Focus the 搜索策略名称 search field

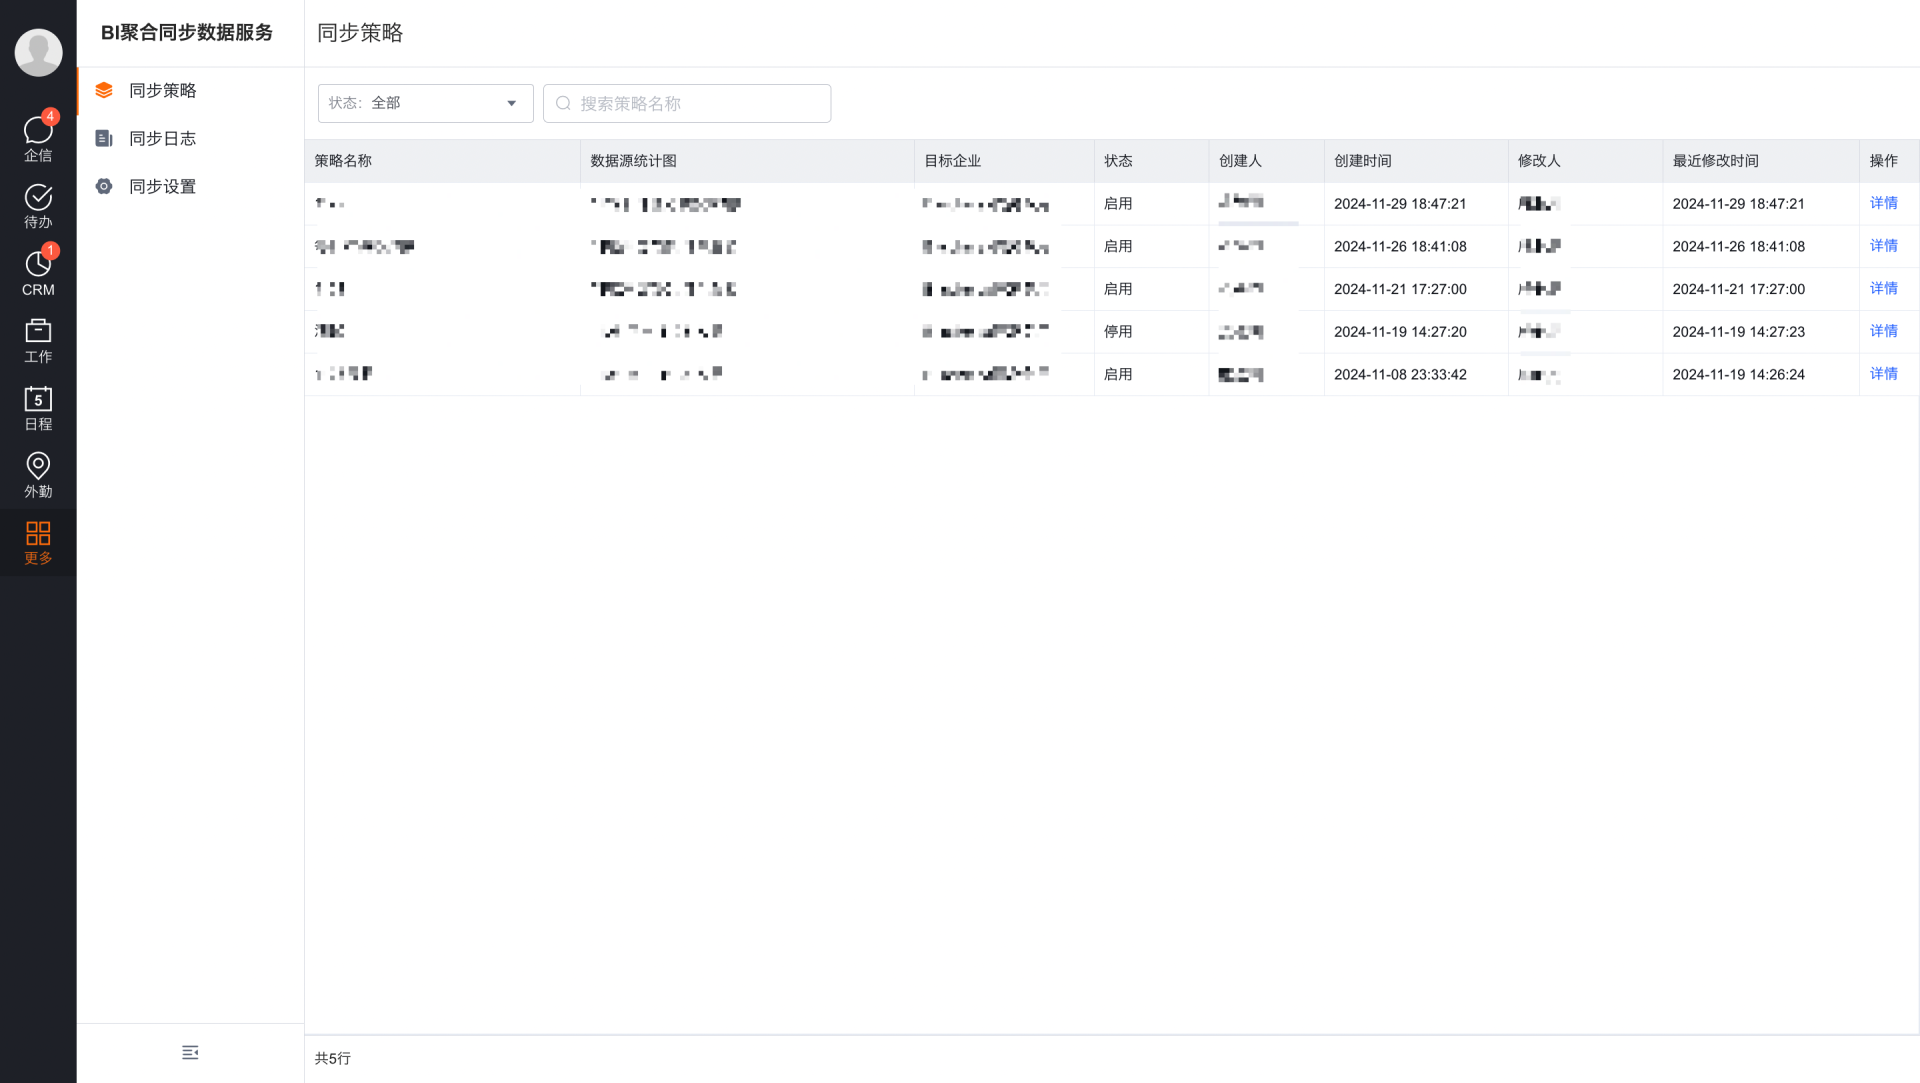(x=687, y=103)
